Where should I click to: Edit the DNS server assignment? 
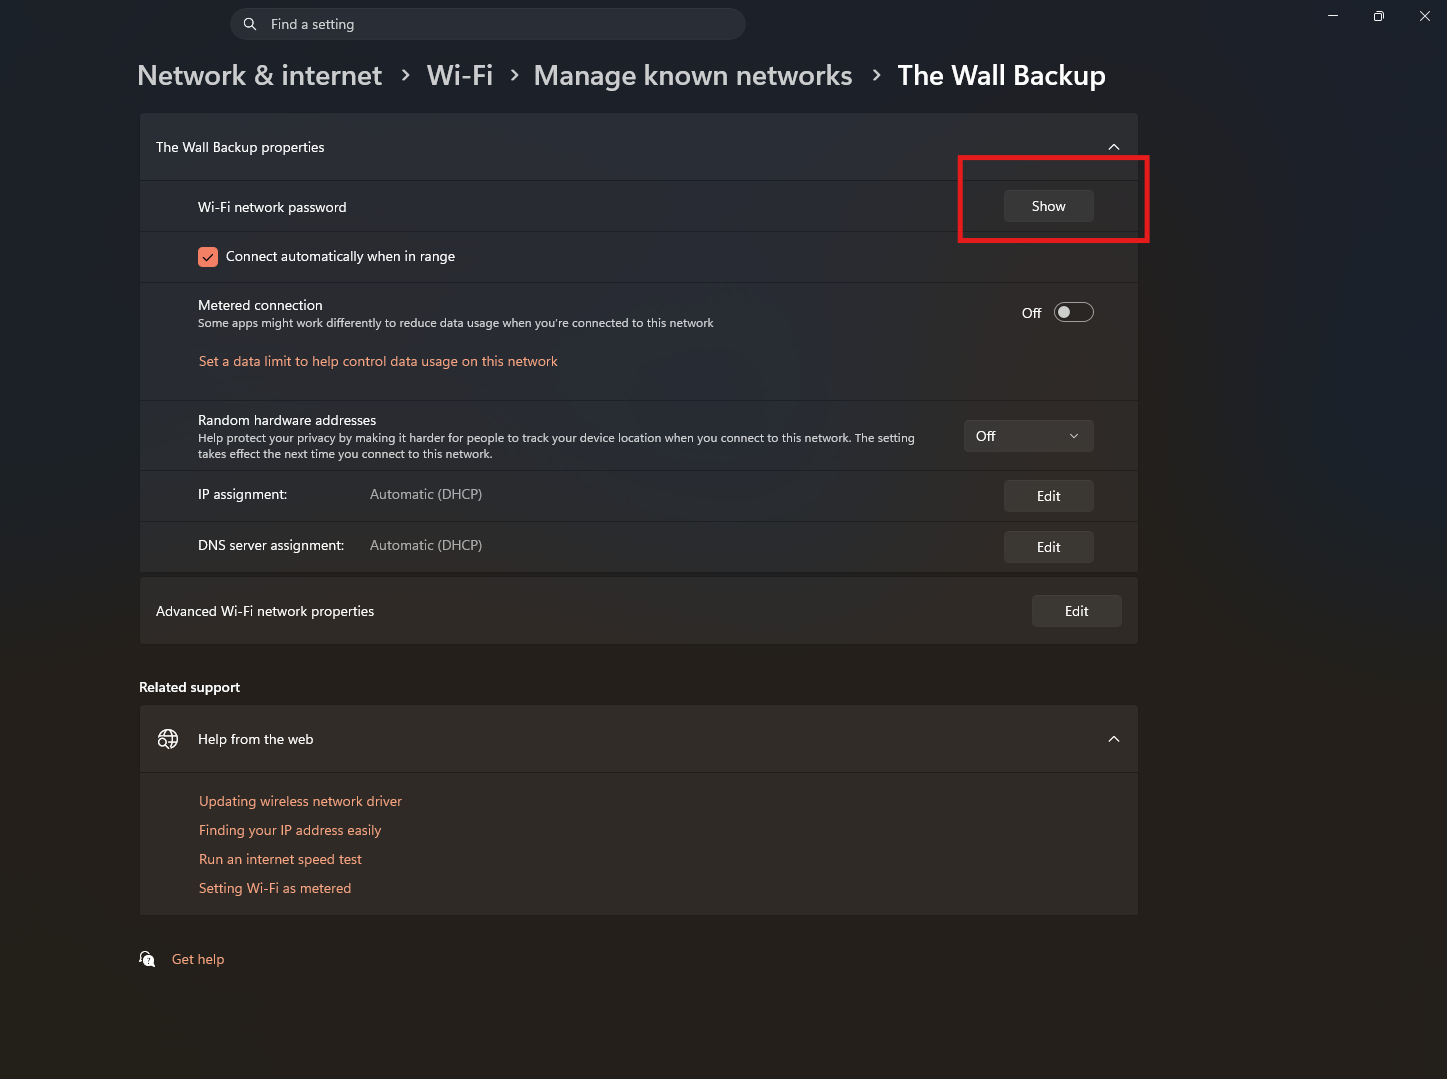[1049, 547]
